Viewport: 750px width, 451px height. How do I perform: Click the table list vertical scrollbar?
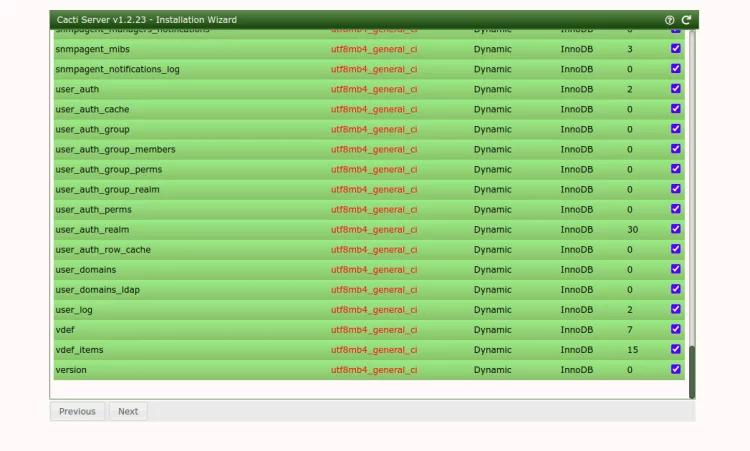[x=691, y=372]
